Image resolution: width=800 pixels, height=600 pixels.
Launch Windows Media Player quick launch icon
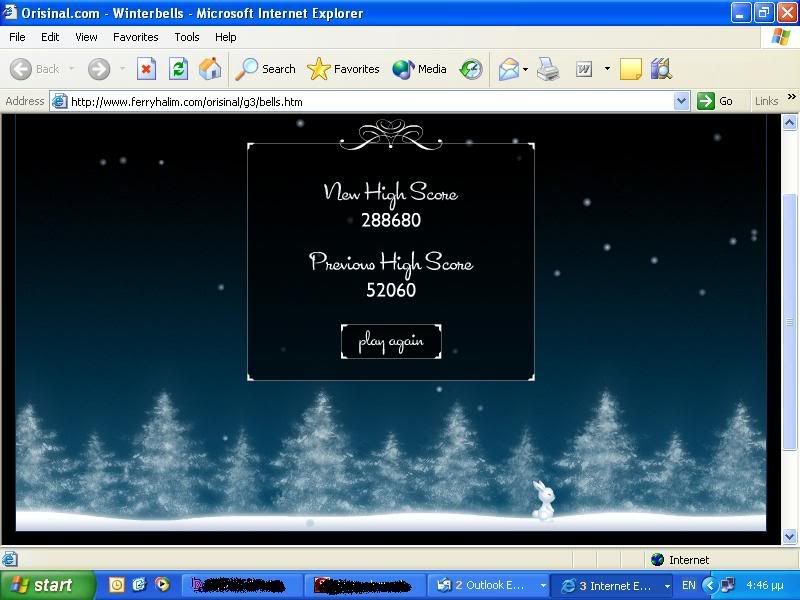coord(162,585)
